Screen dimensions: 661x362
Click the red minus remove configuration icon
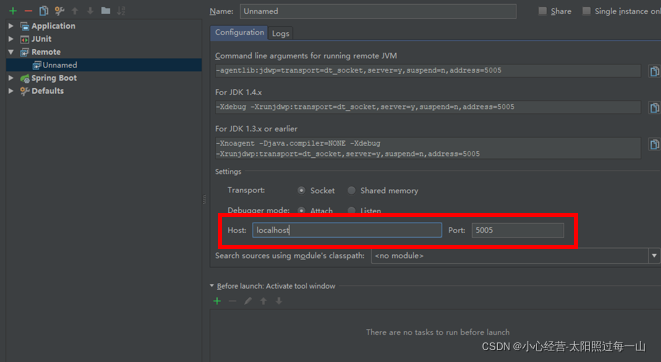point(28,11)
